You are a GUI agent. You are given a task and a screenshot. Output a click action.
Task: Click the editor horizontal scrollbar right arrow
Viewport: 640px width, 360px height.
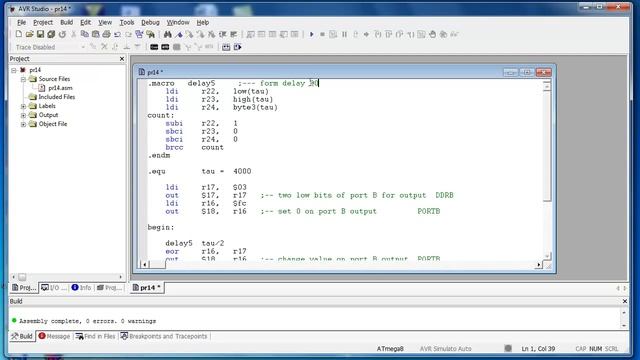pos(539,265)
